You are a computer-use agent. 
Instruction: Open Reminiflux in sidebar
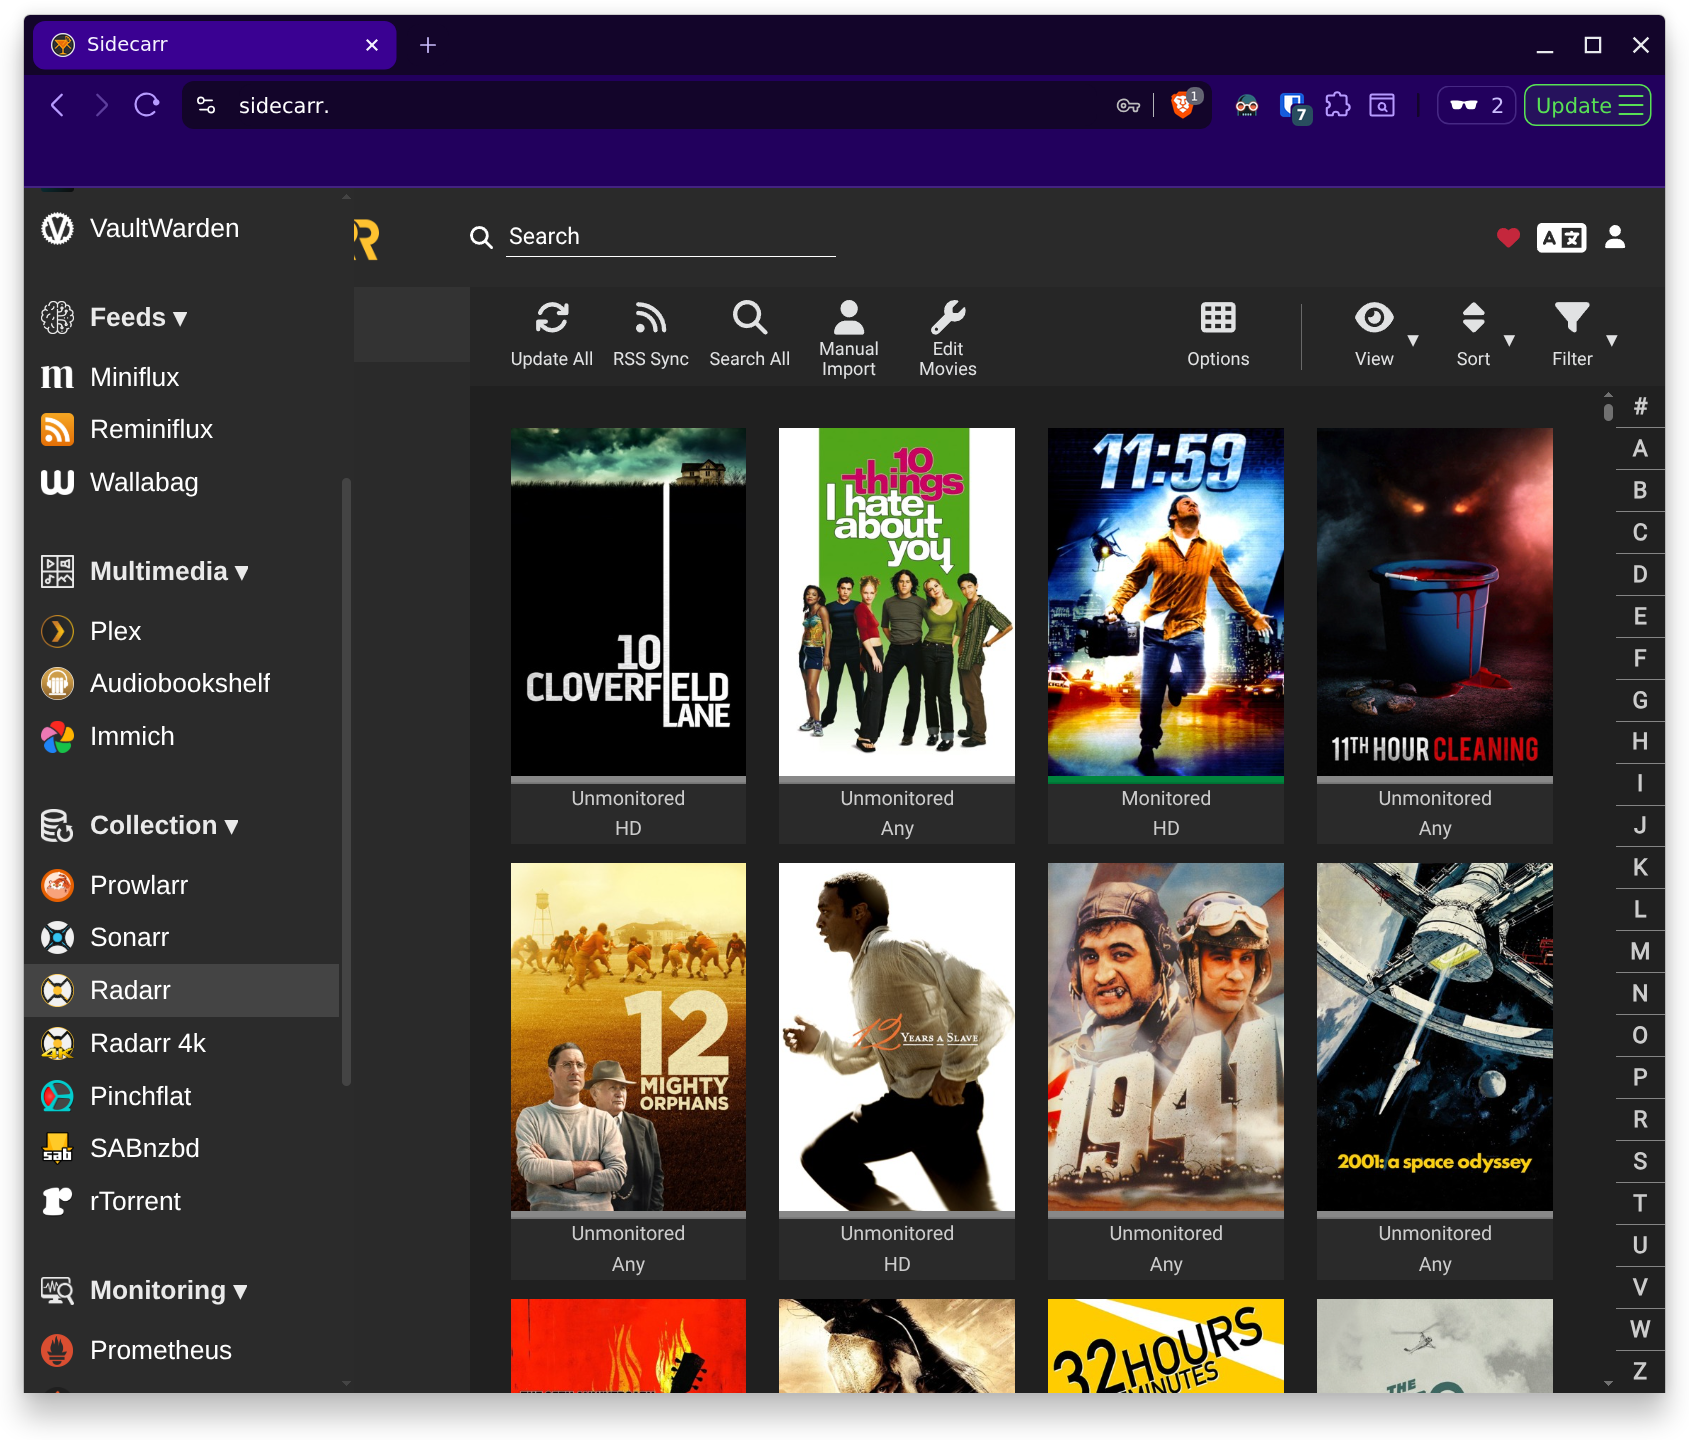(182, 430)
